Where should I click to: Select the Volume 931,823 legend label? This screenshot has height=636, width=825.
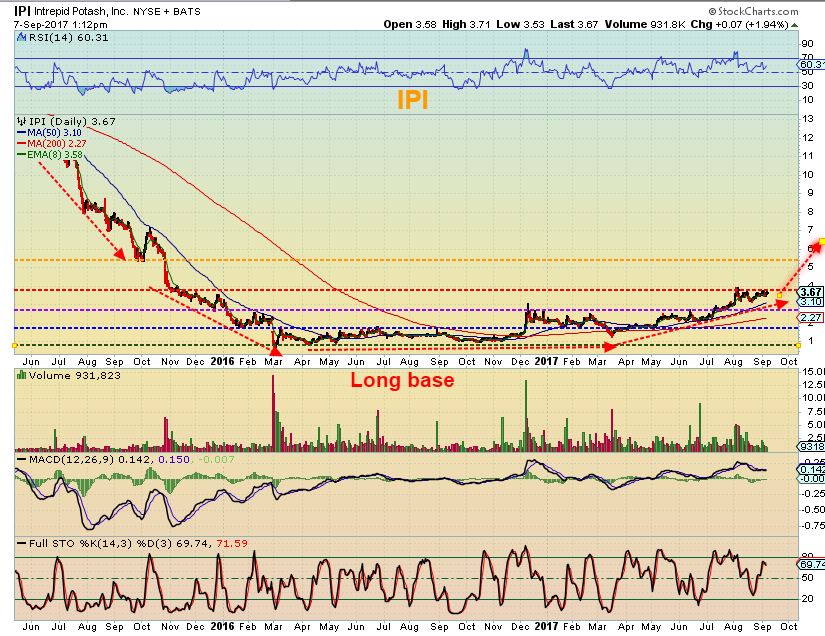(75, 375)
